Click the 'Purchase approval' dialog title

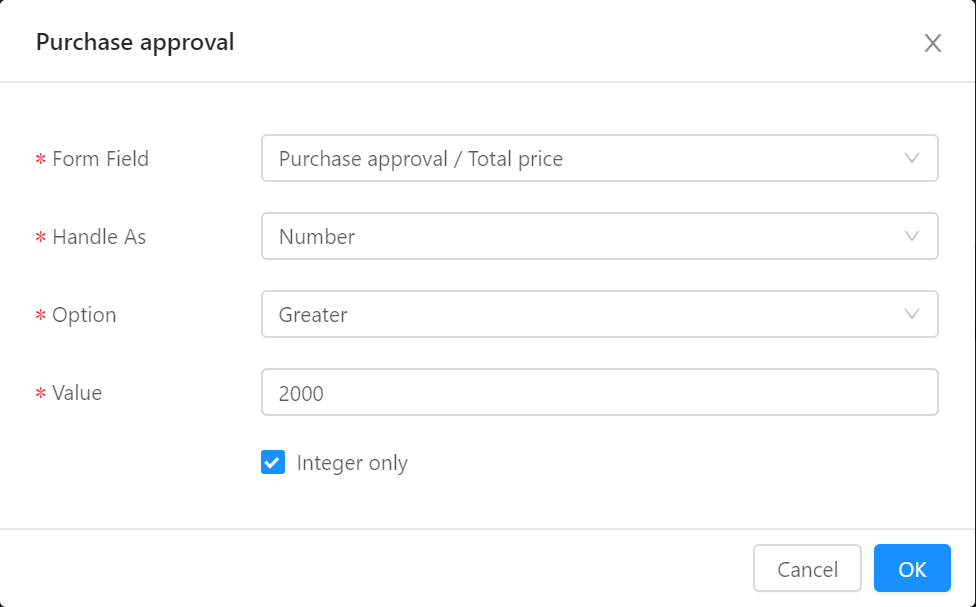[135, 42]
